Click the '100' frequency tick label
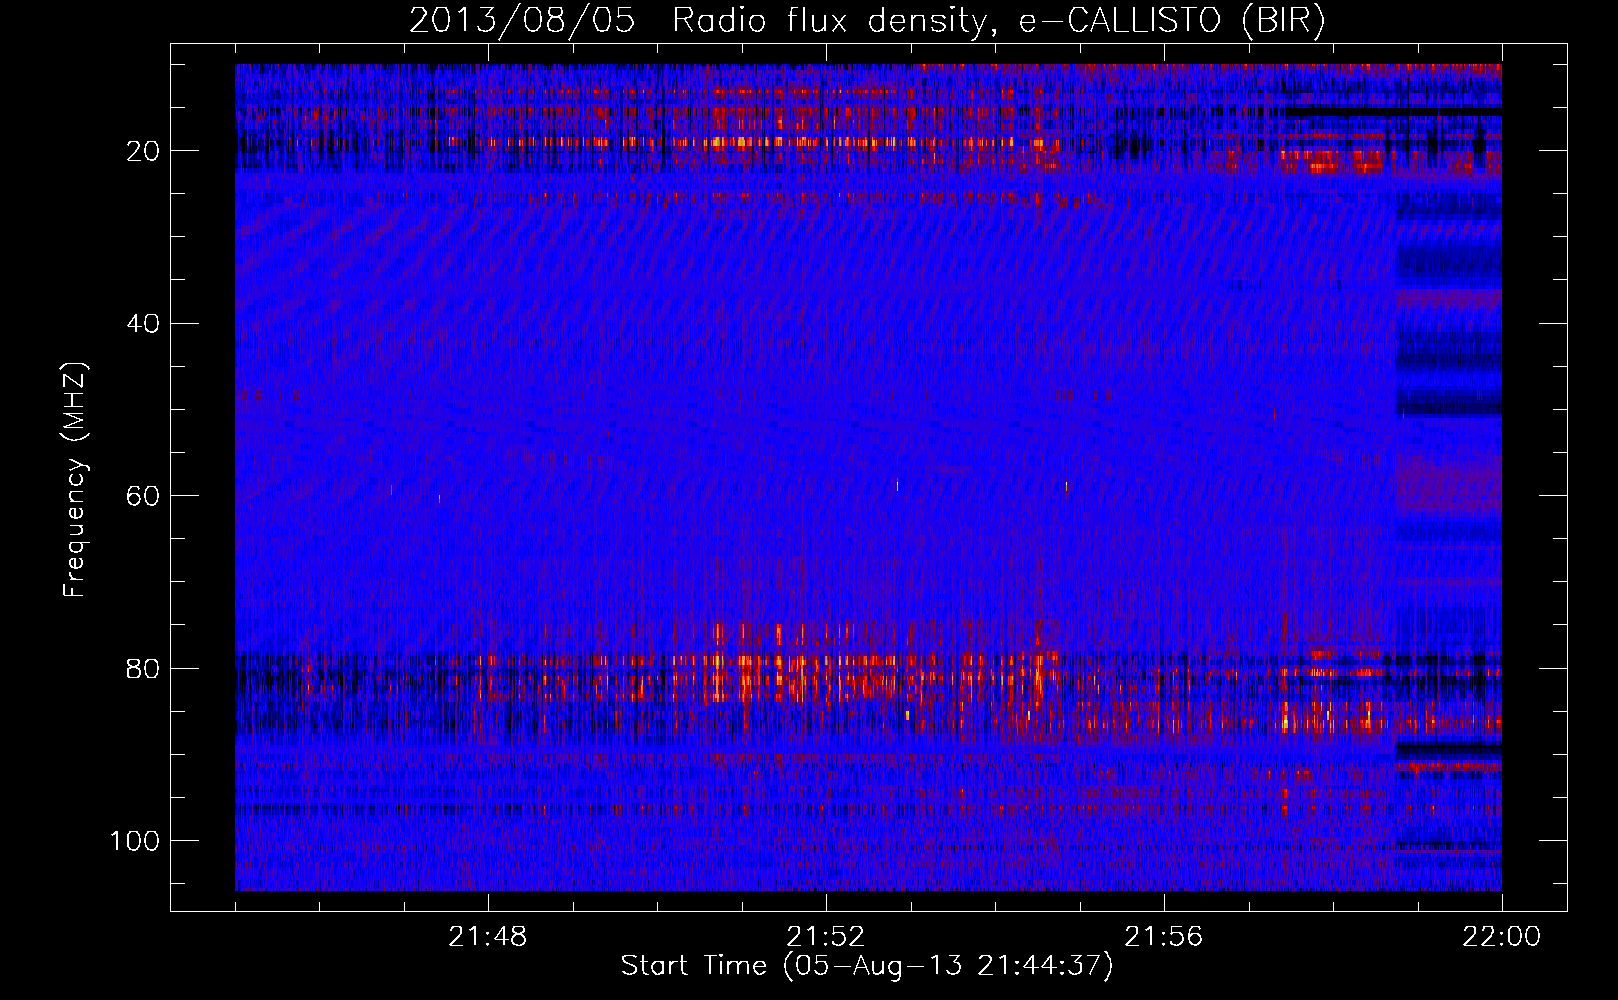Screen dimensions: 1618x1000 pyautogui.click(x=135, y=841)
